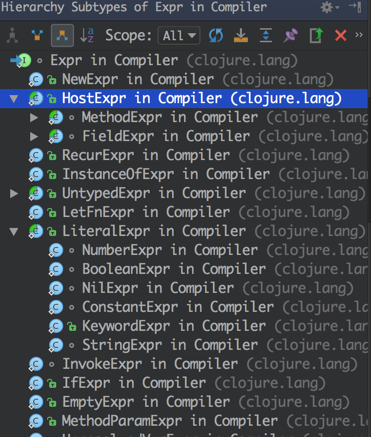Switch to supertypes hierarchy view

click(x=37, y=35)
